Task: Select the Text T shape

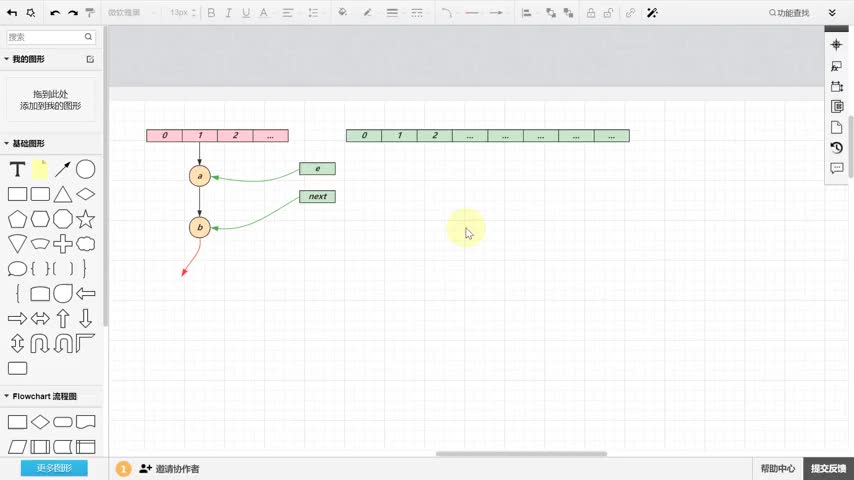Action: coord(17,169)
